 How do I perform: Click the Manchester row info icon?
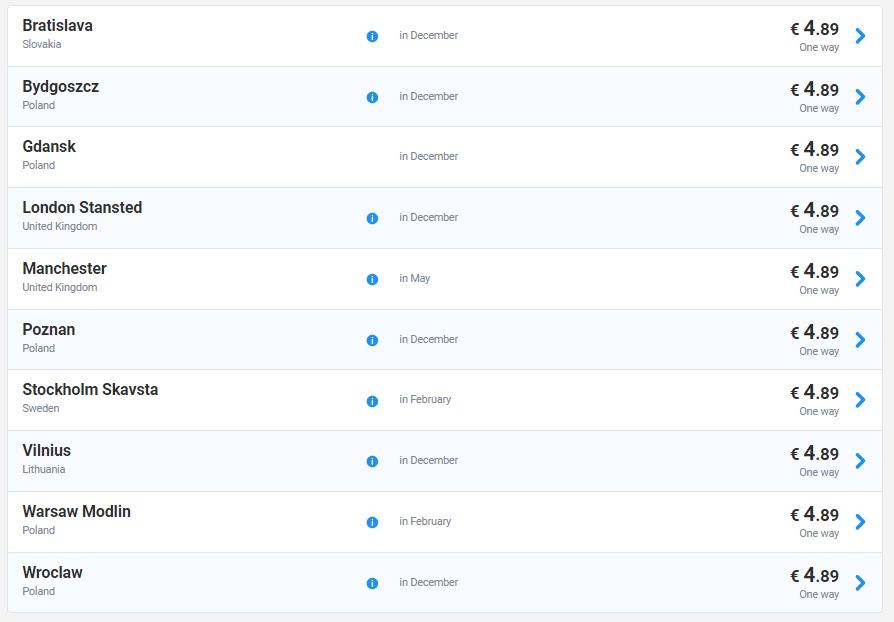tap(372, 279)
